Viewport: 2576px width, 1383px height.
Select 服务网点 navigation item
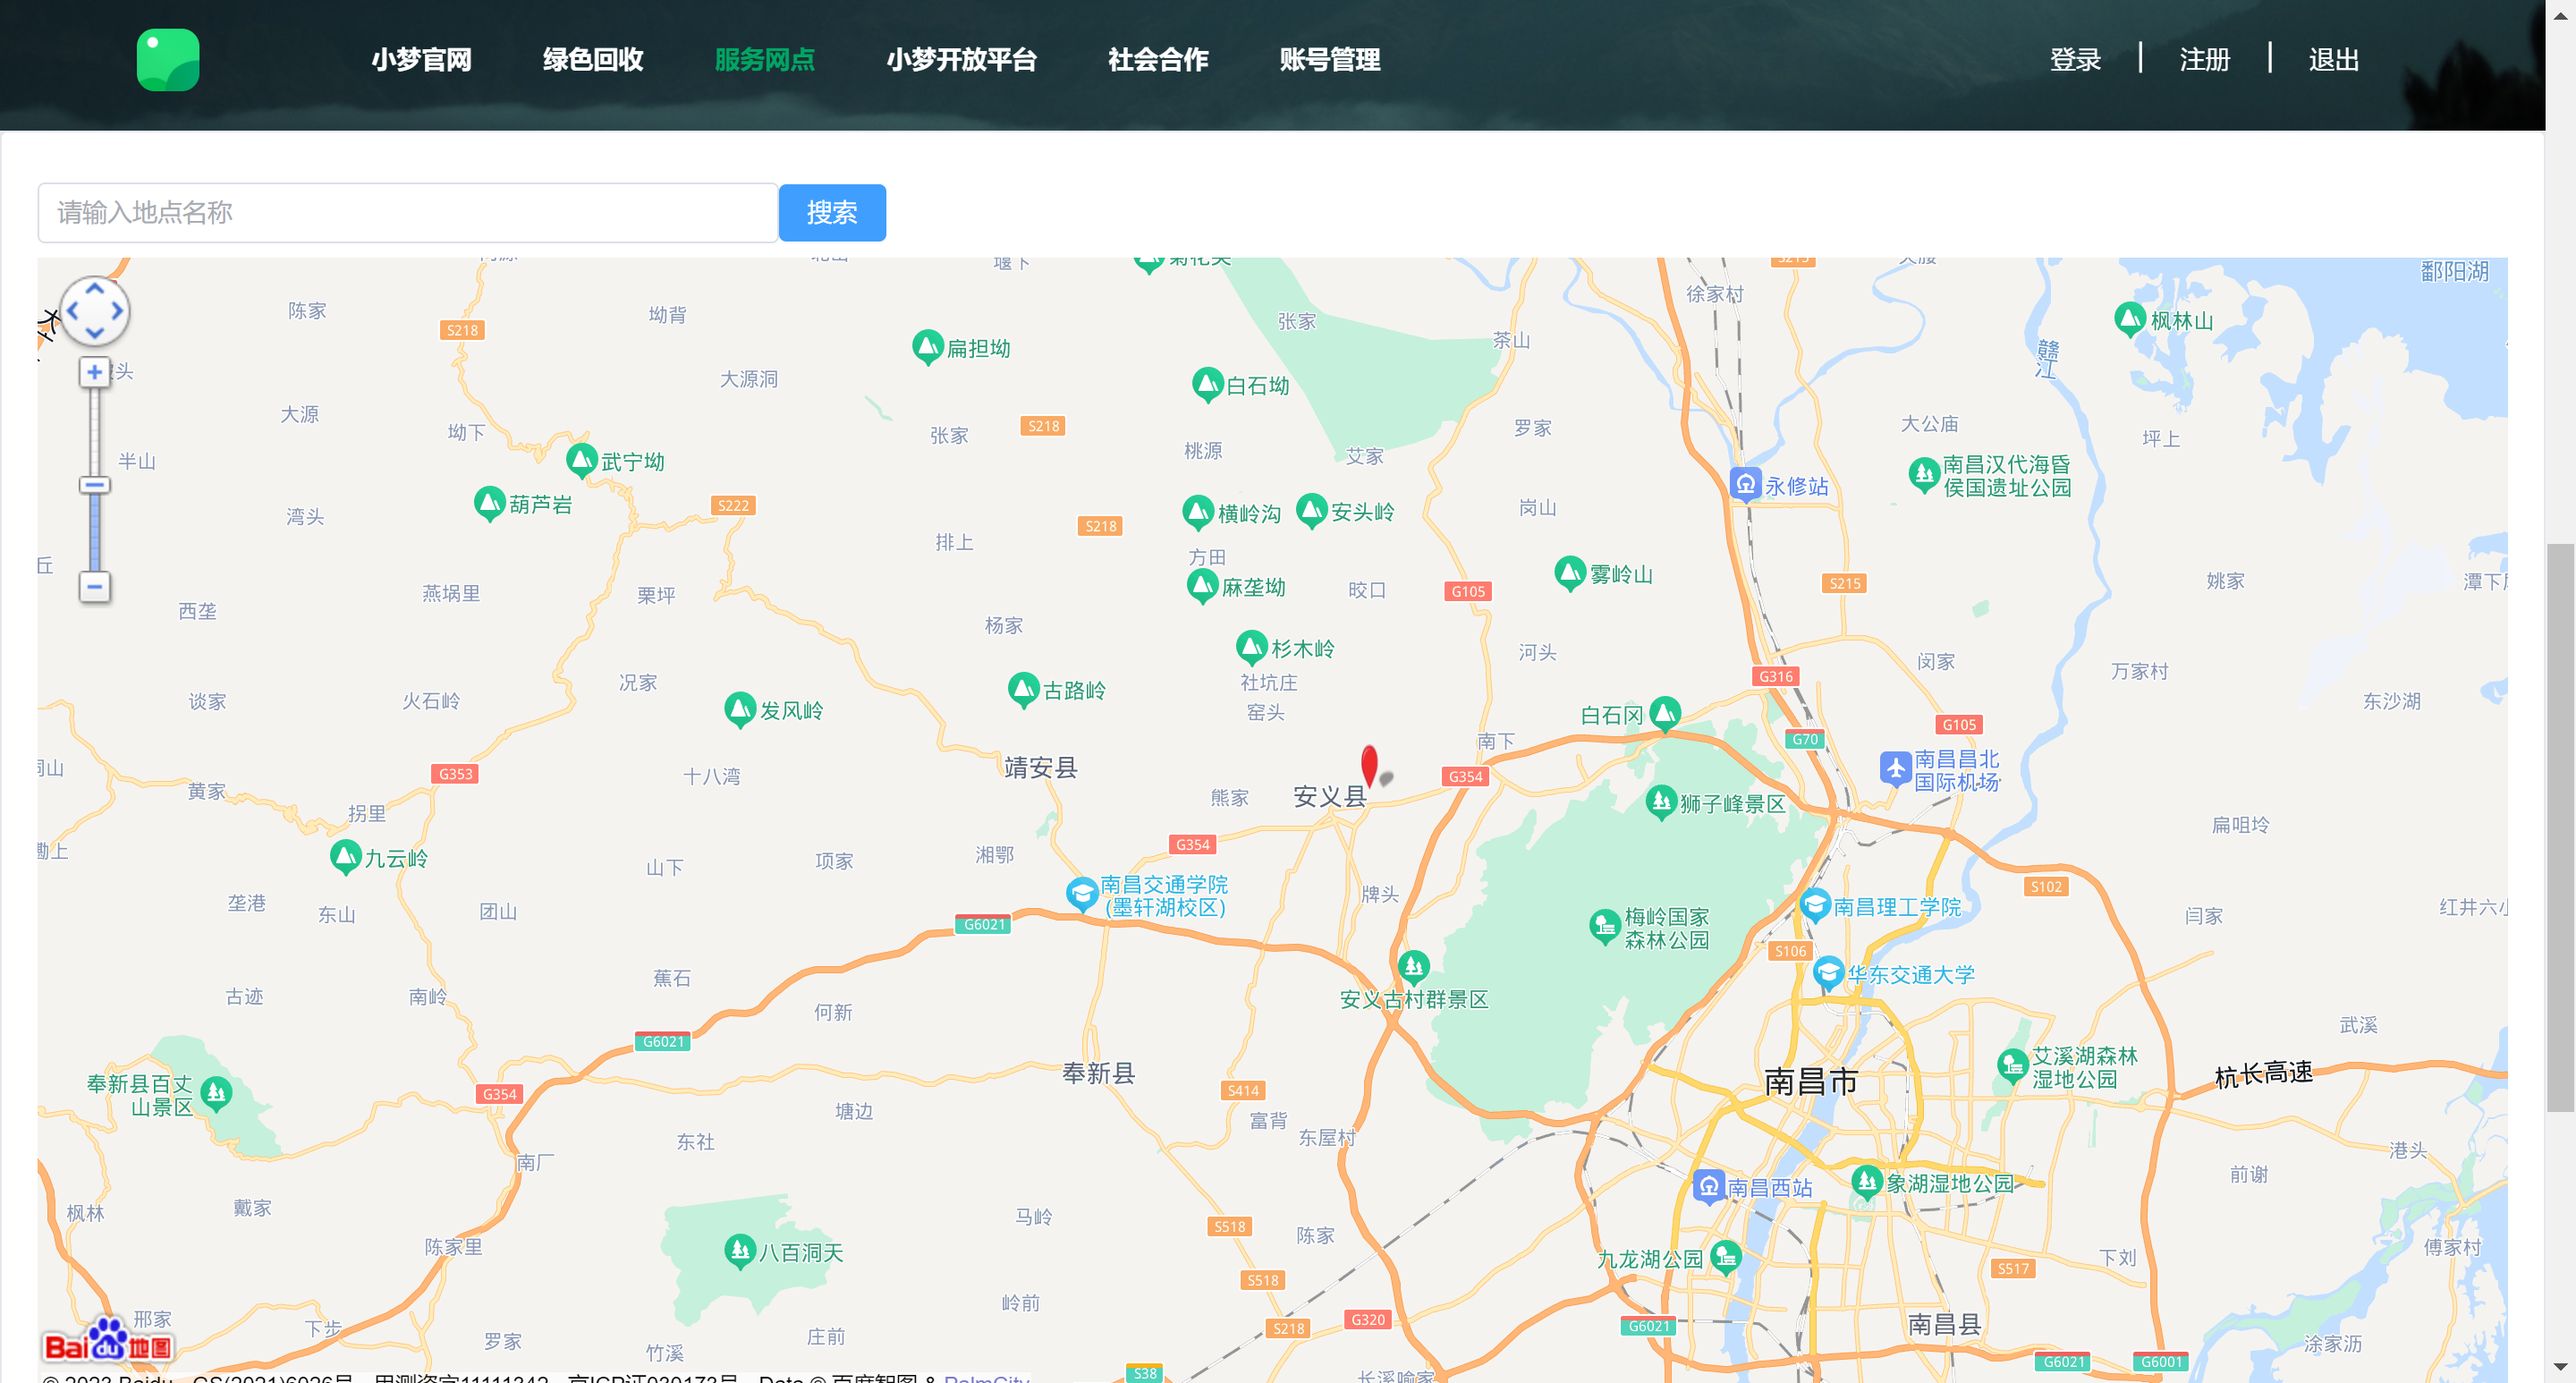(765, 60)
